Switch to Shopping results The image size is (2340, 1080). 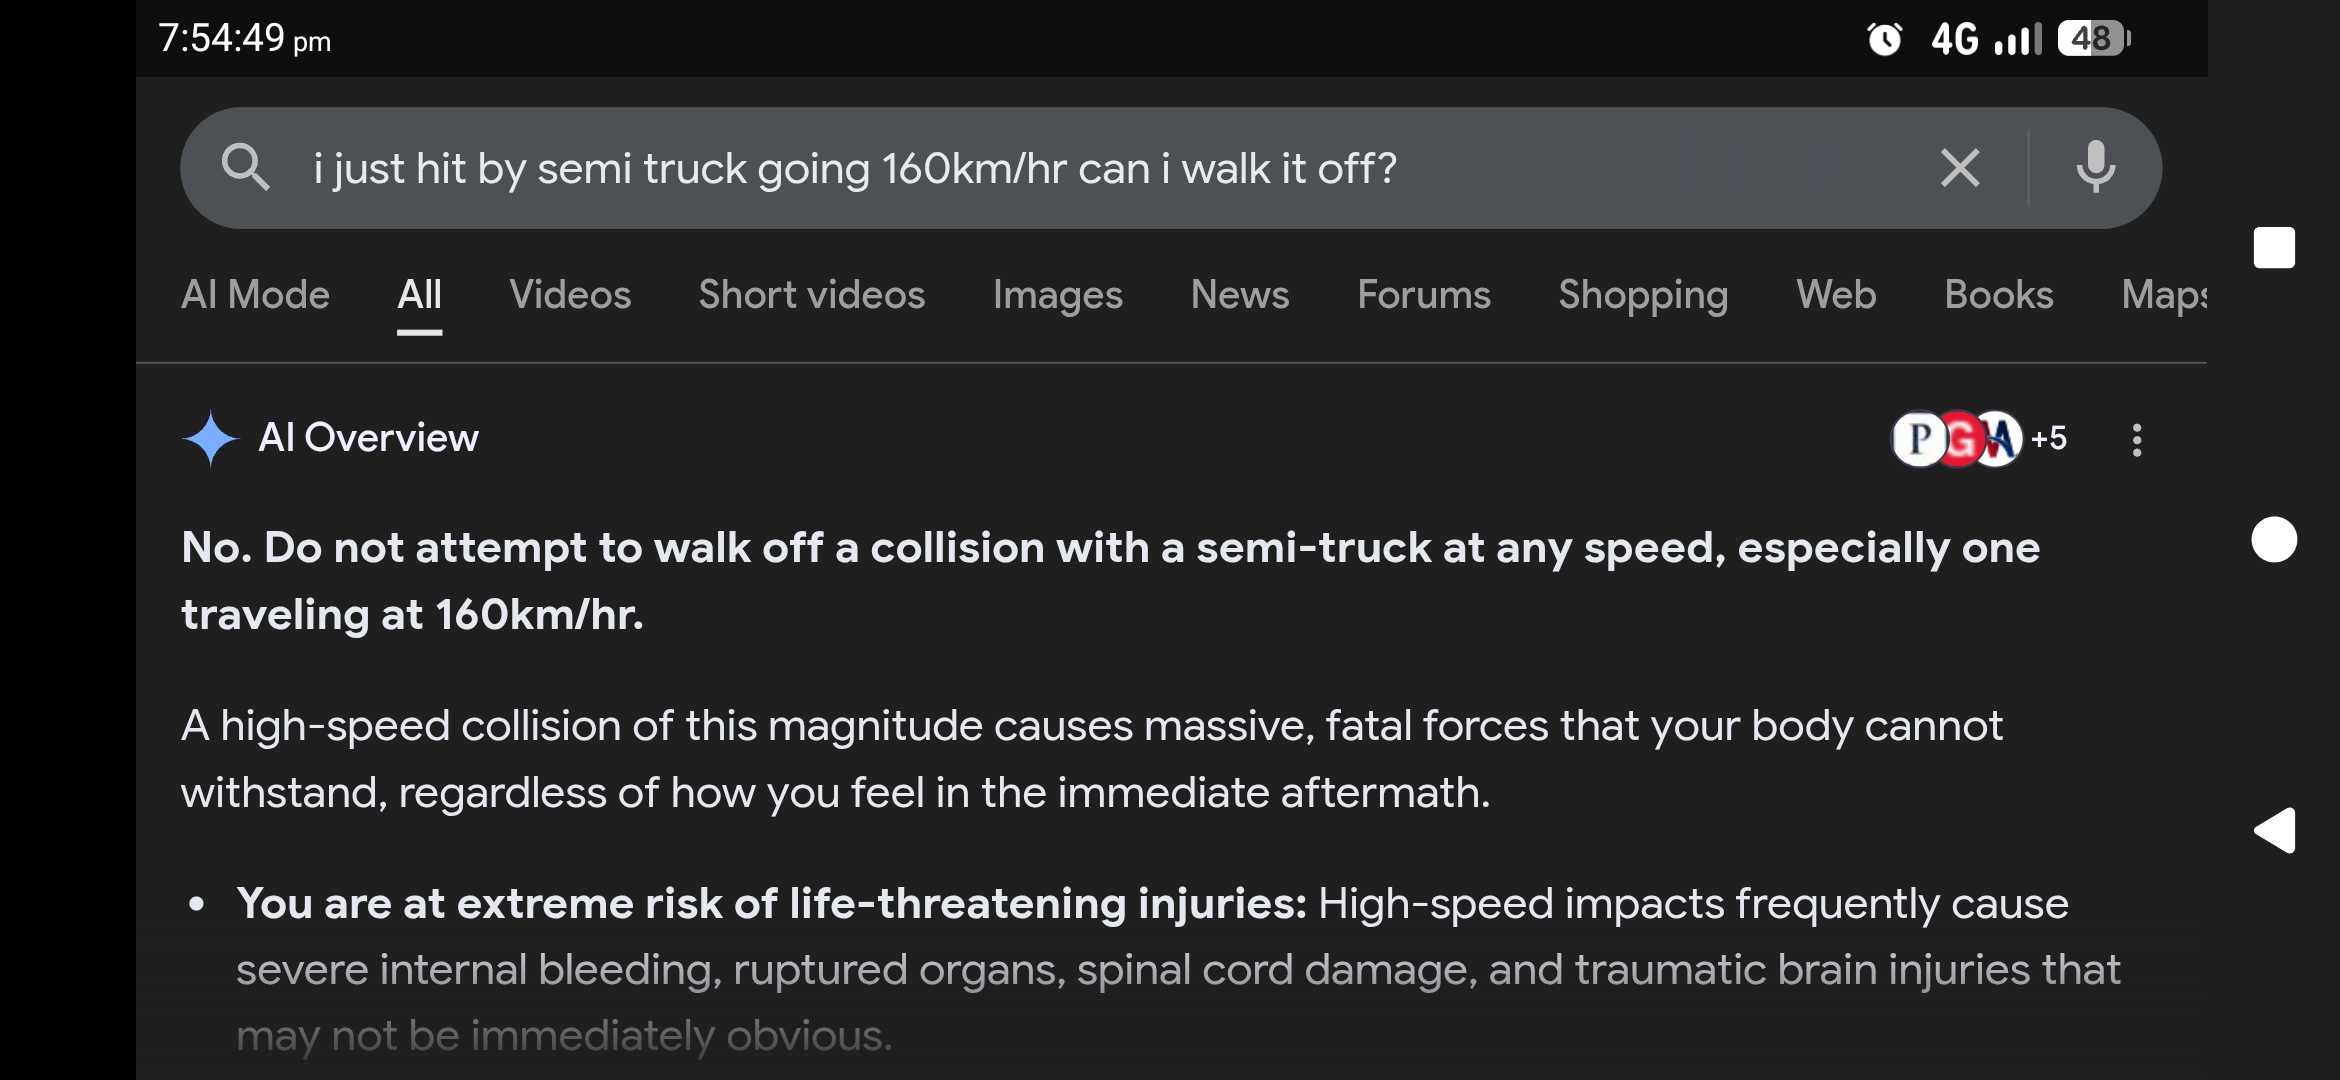[1642, 295]
